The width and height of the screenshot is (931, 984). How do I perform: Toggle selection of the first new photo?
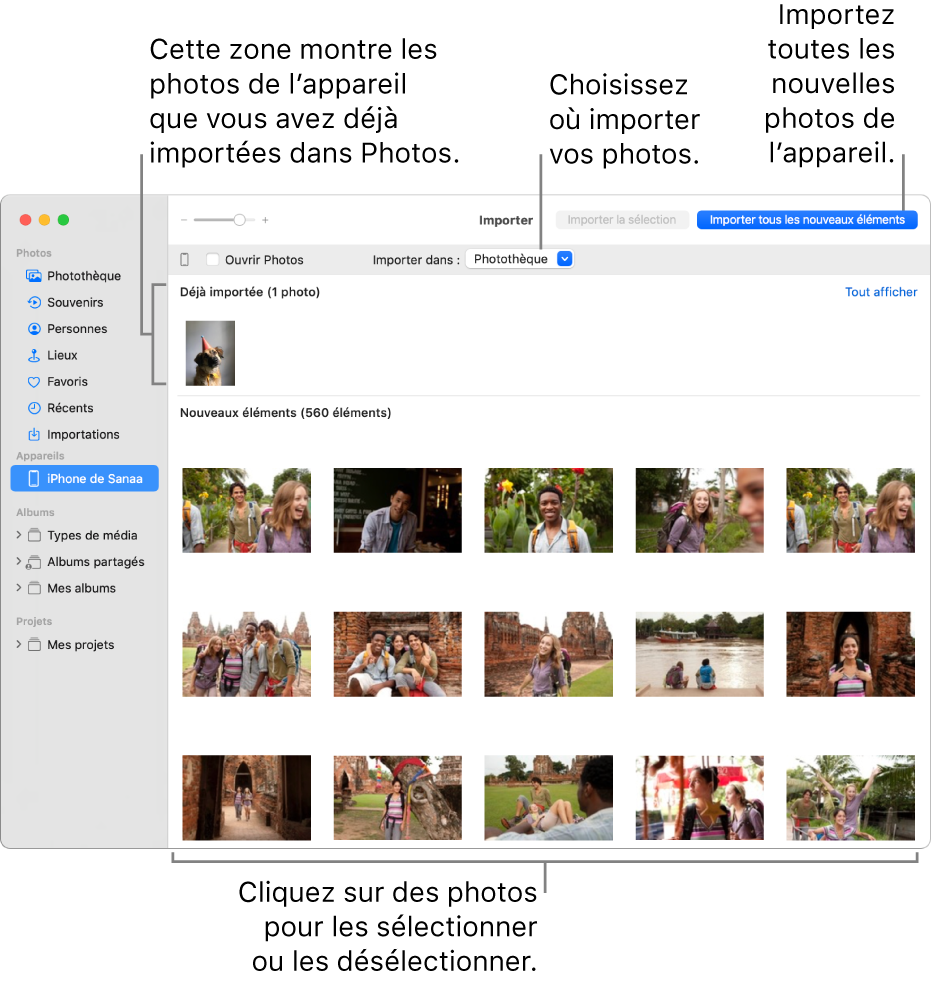[x=246, y=510]
